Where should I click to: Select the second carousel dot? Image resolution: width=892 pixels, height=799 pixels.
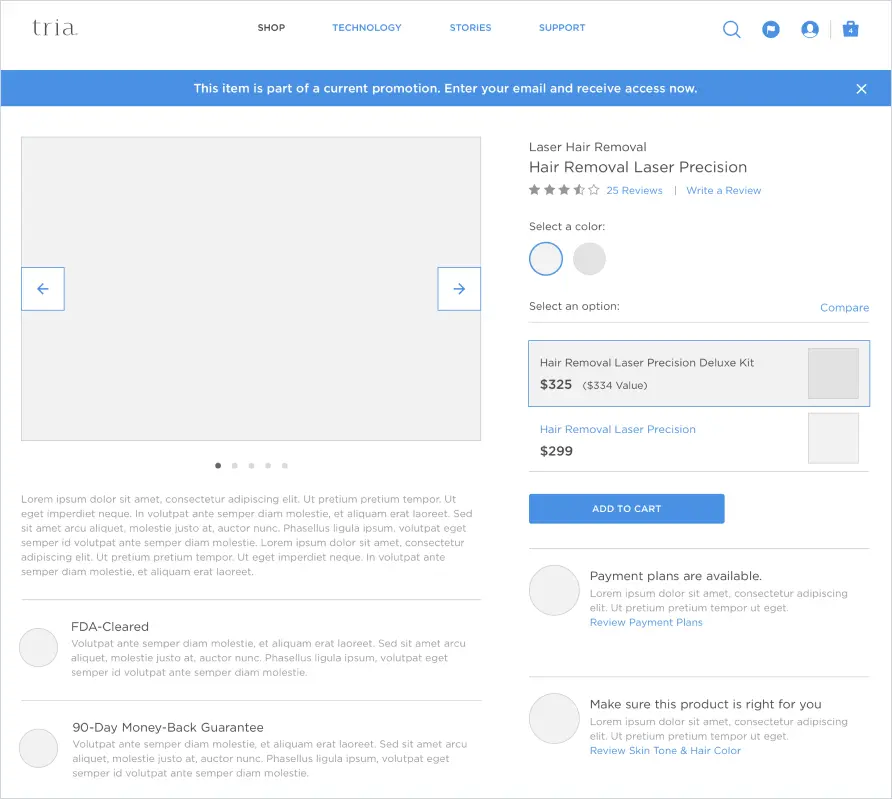tap(234, 466)
